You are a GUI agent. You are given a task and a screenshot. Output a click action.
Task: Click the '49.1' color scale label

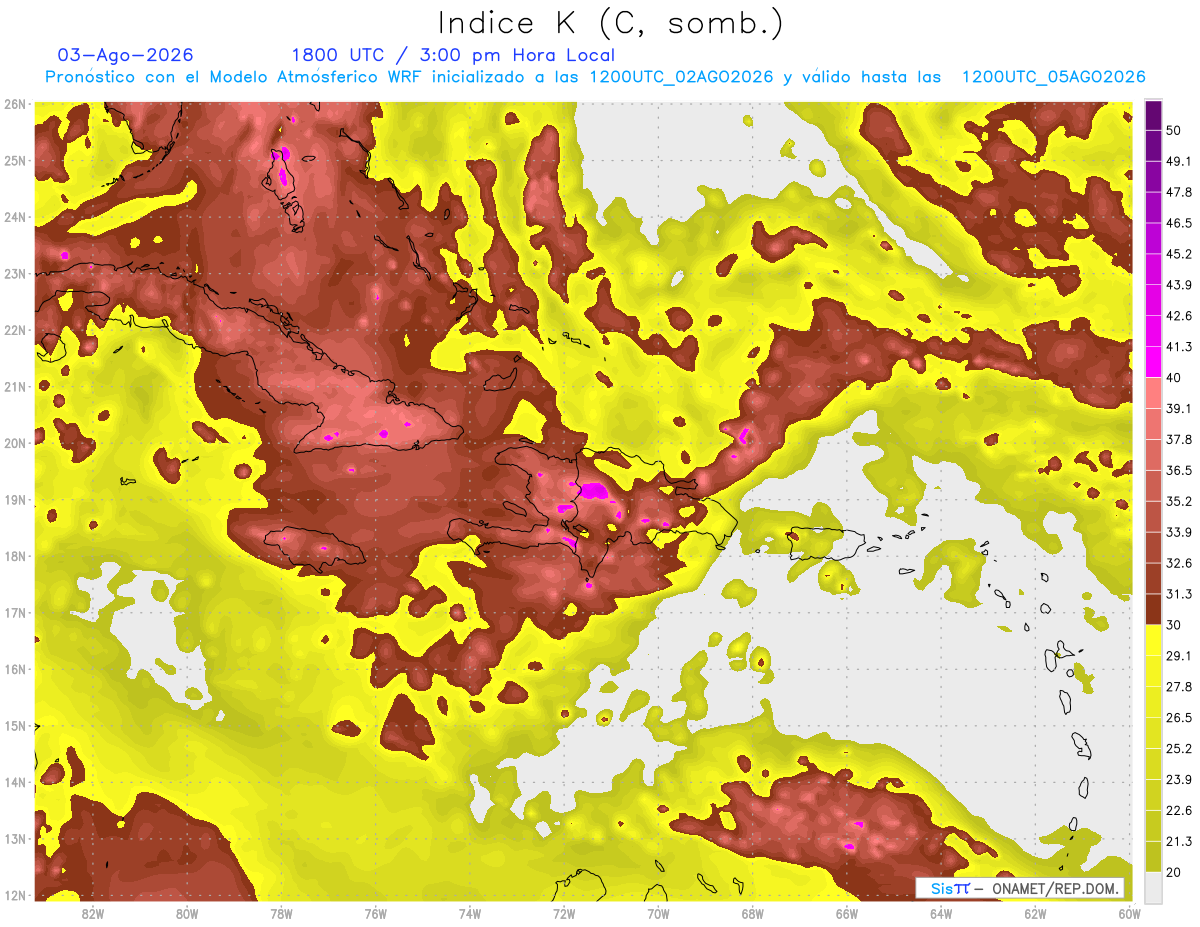(x=1179, y=162)
